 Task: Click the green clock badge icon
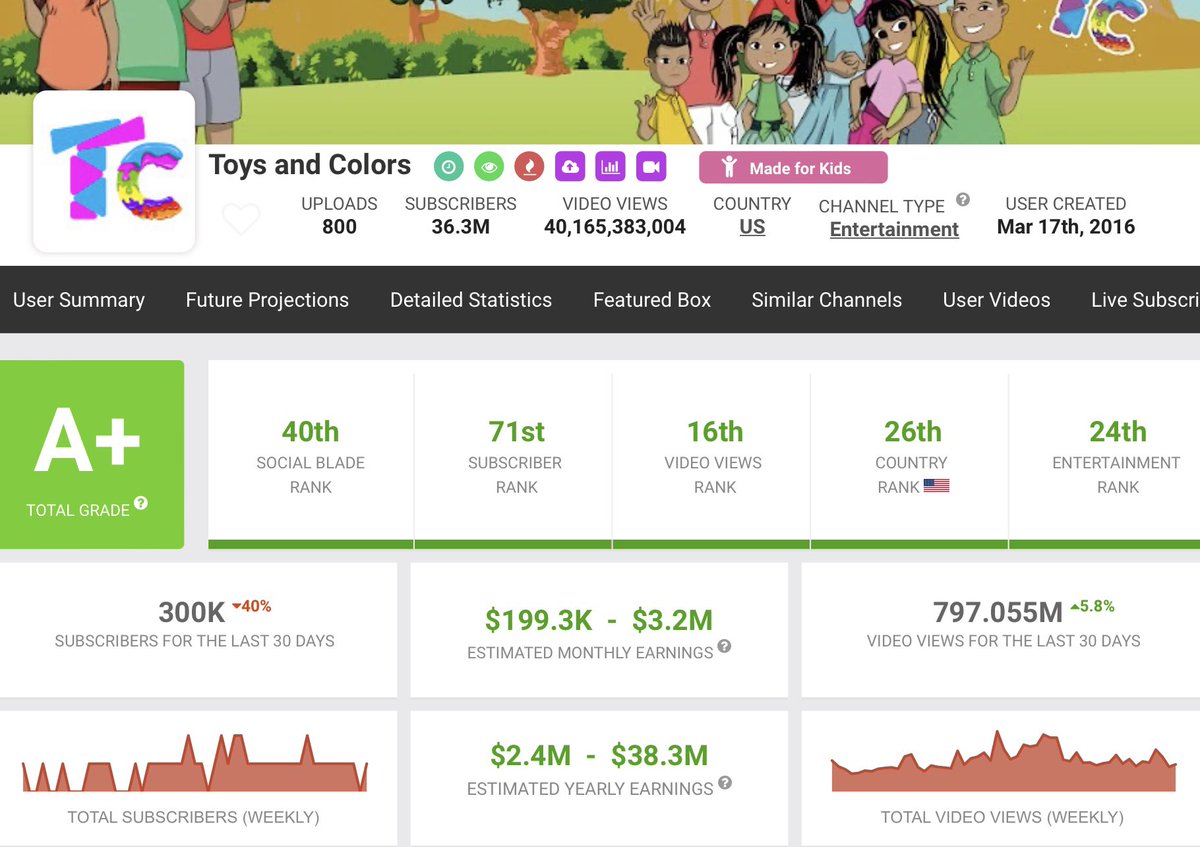(x=449, y=167)
